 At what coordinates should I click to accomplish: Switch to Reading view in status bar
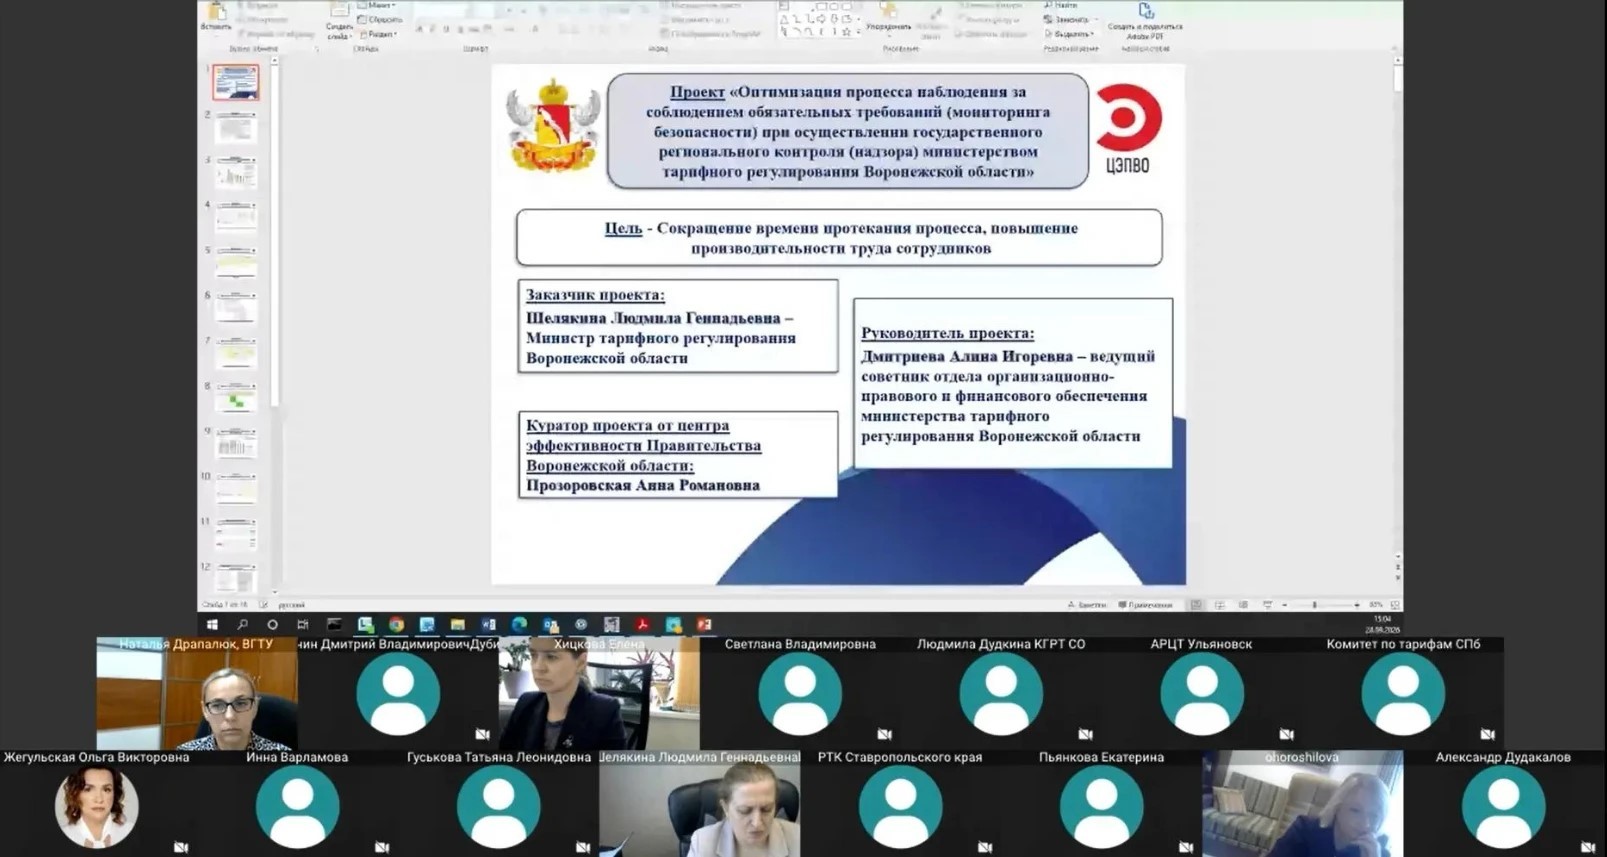pos(1243,605)
